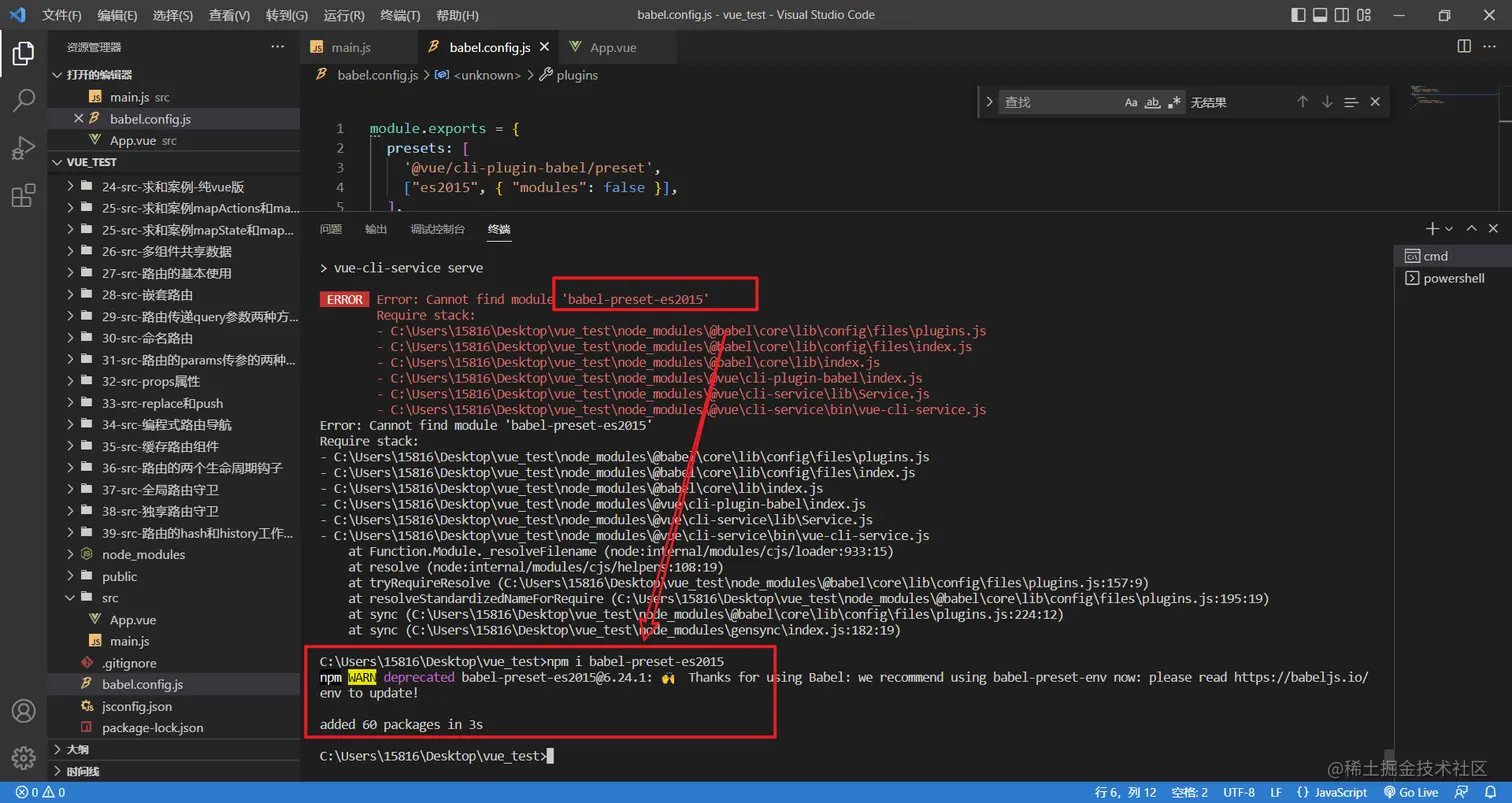Change UTF-8 encoding in status bar
1512x803 pixels.
point(1238,792)
